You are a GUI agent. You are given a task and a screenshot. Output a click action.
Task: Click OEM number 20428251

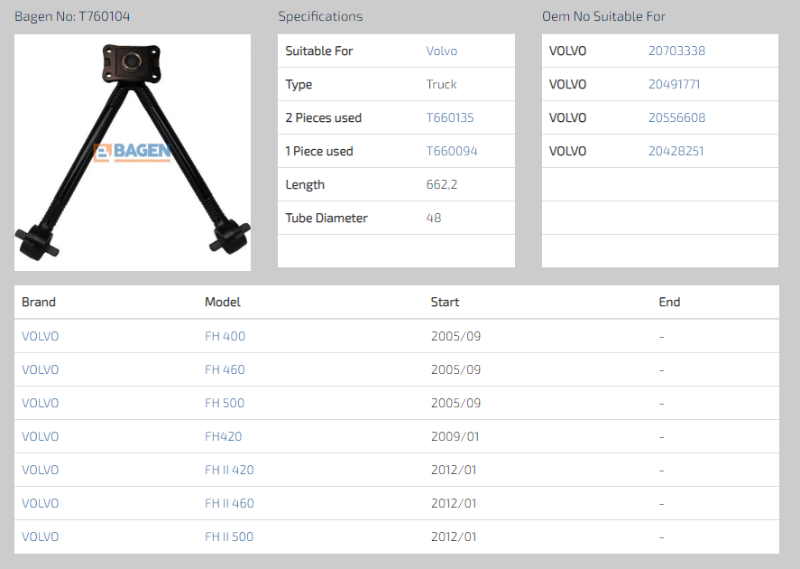coord(676,151)
